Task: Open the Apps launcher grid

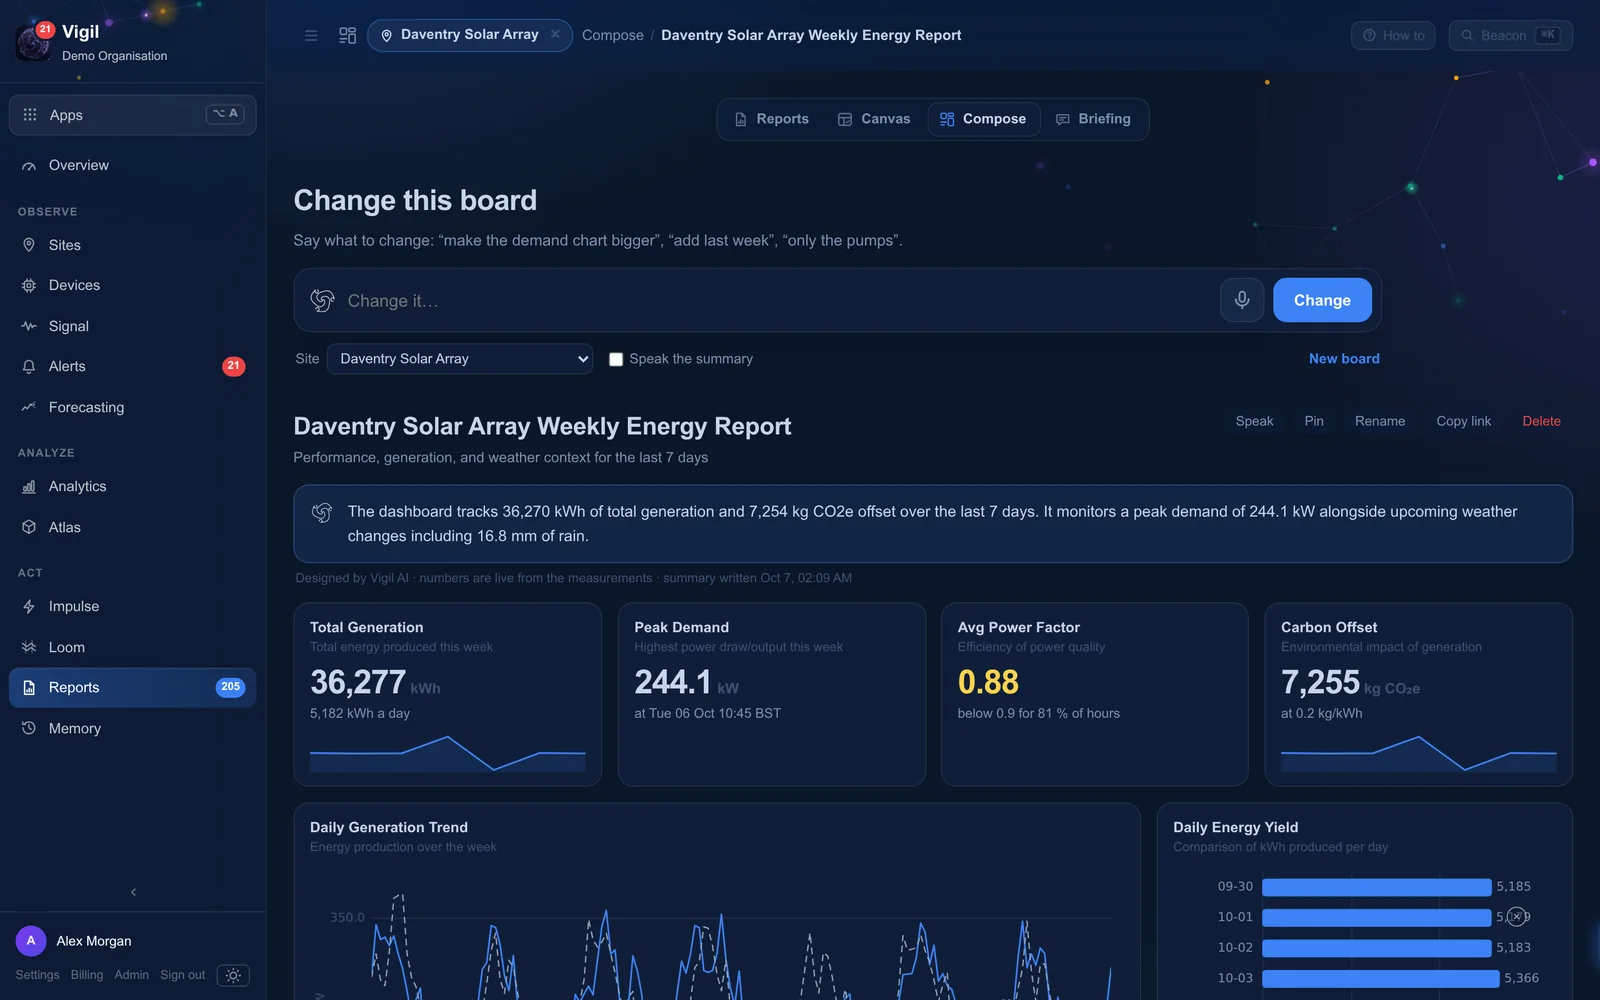Action: tap(132, 115)
